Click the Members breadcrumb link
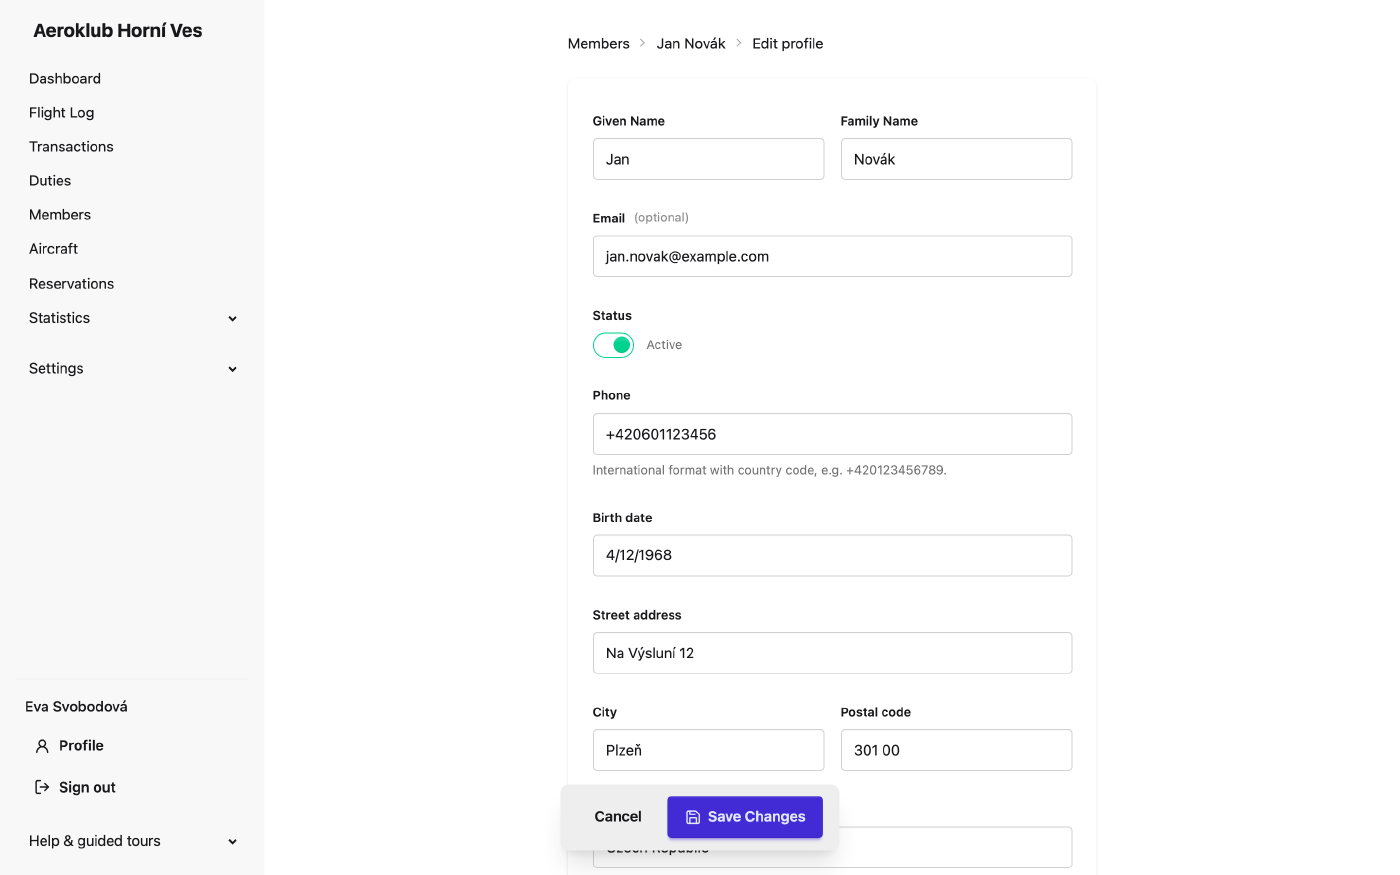The width and height of the screenshot is (1400, 875). 599,44
